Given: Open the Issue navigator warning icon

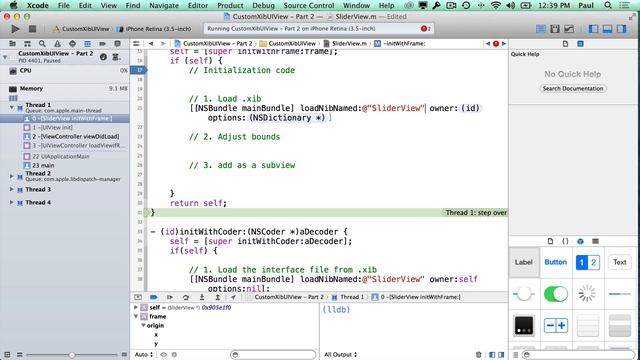Looking at the screenshot, I should (57, 44).
